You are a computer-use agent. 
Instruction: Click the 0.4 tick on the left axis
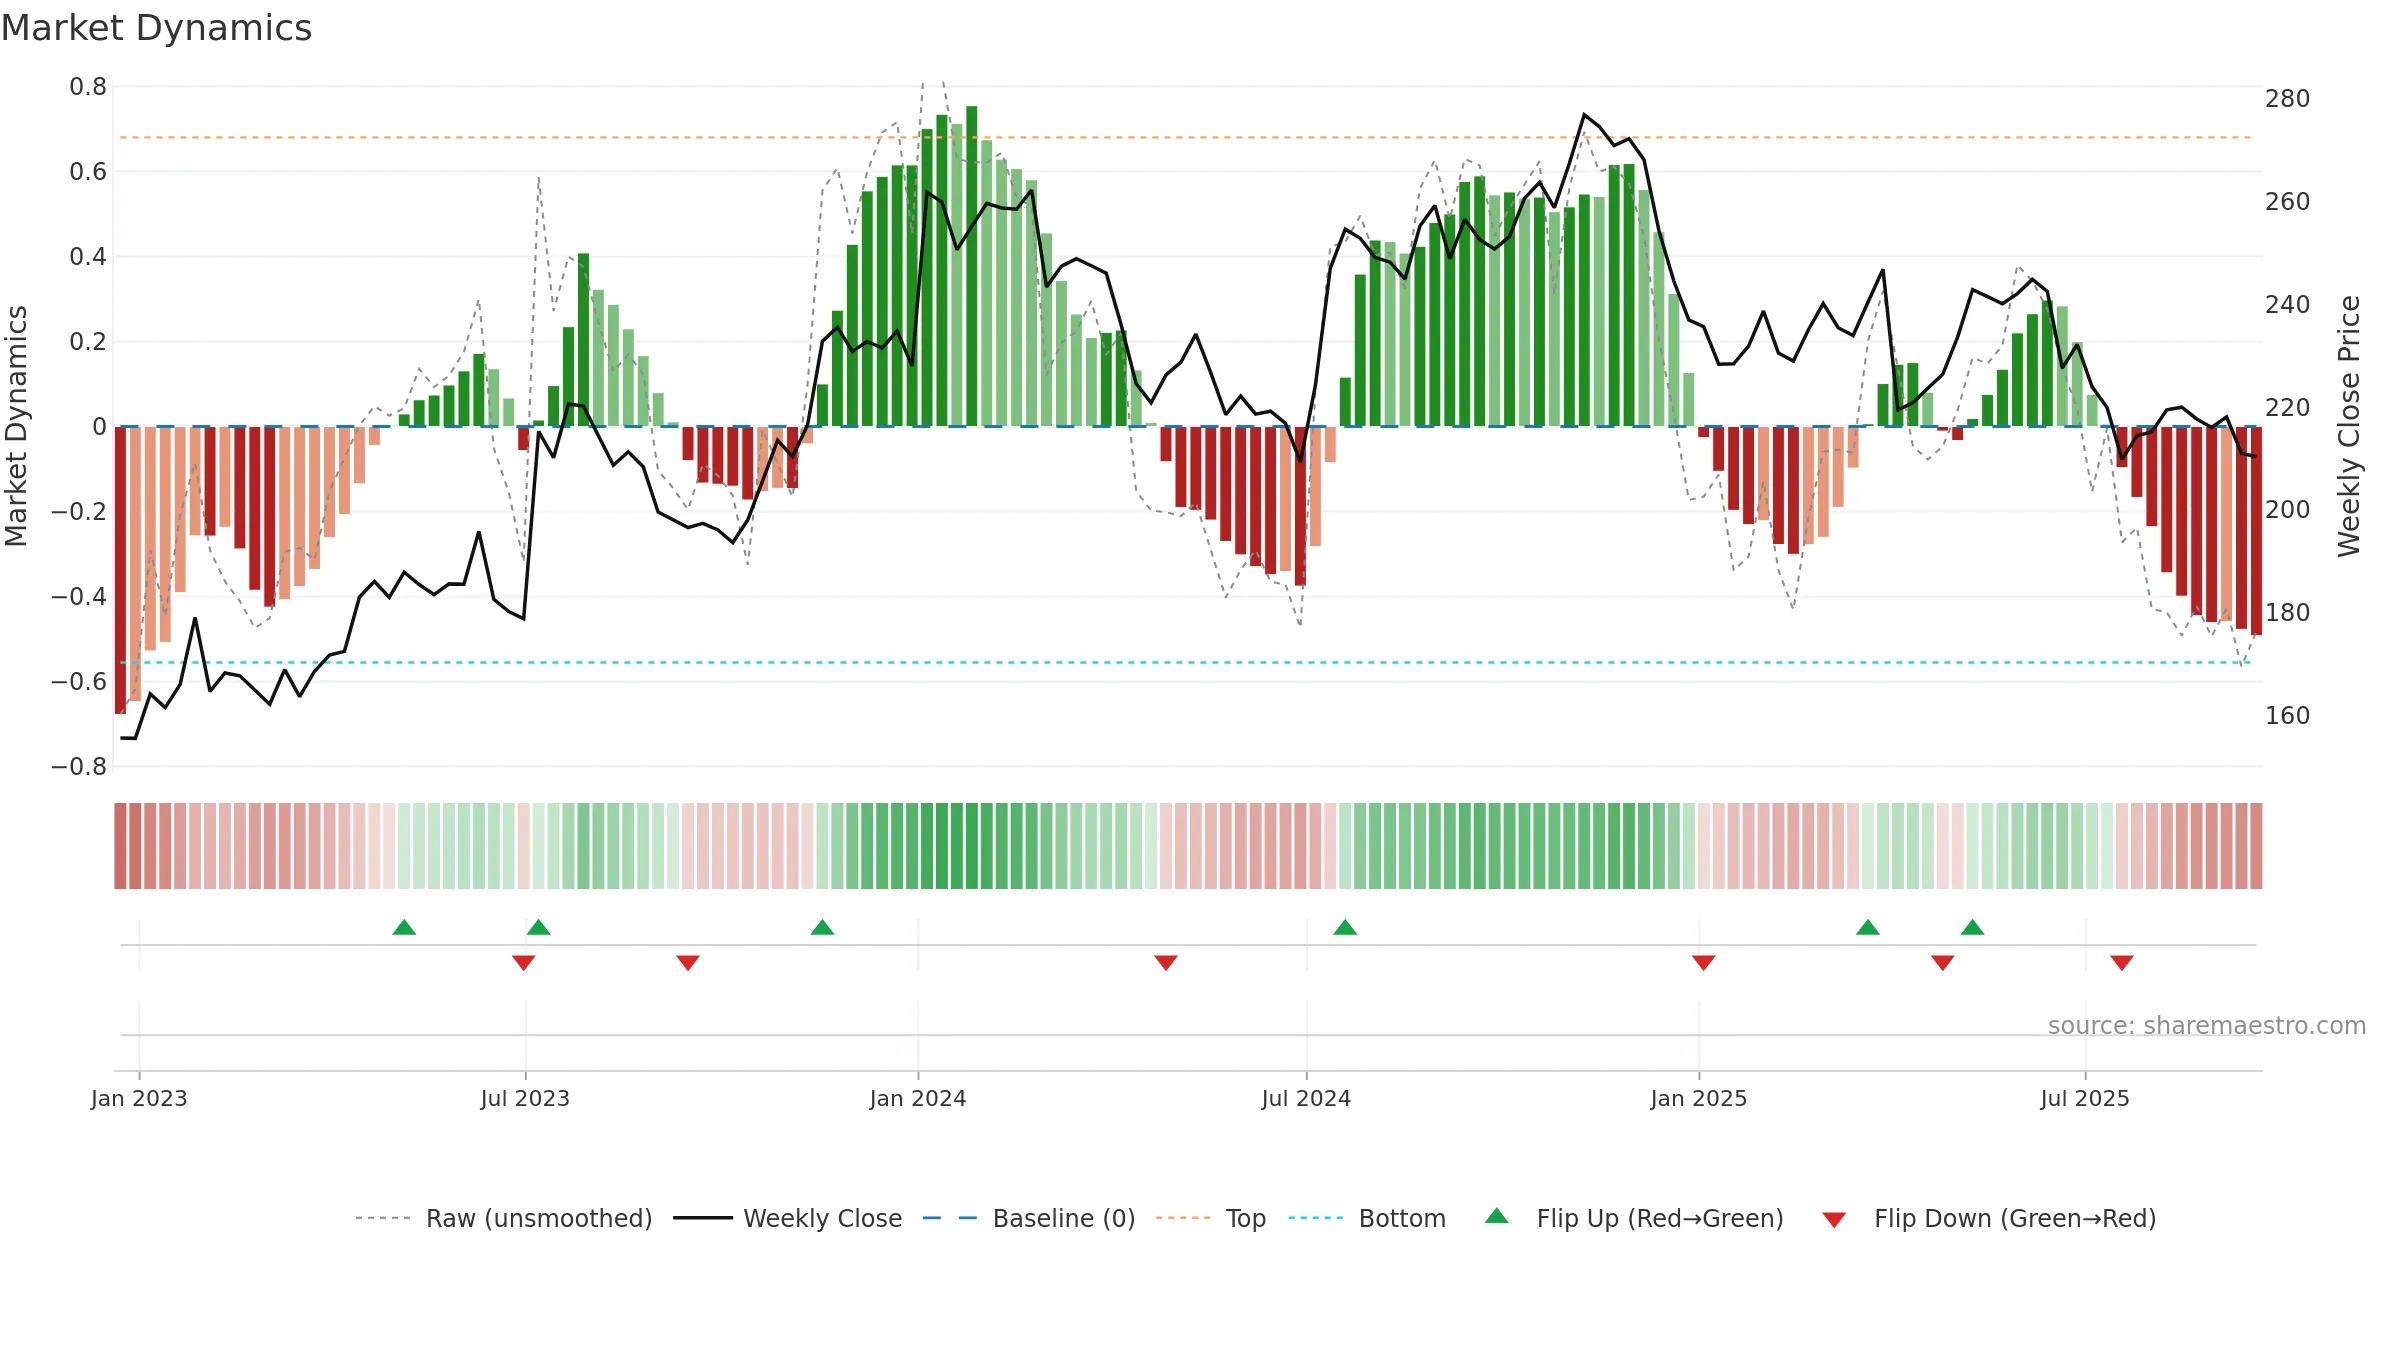[x=88, y=257]
